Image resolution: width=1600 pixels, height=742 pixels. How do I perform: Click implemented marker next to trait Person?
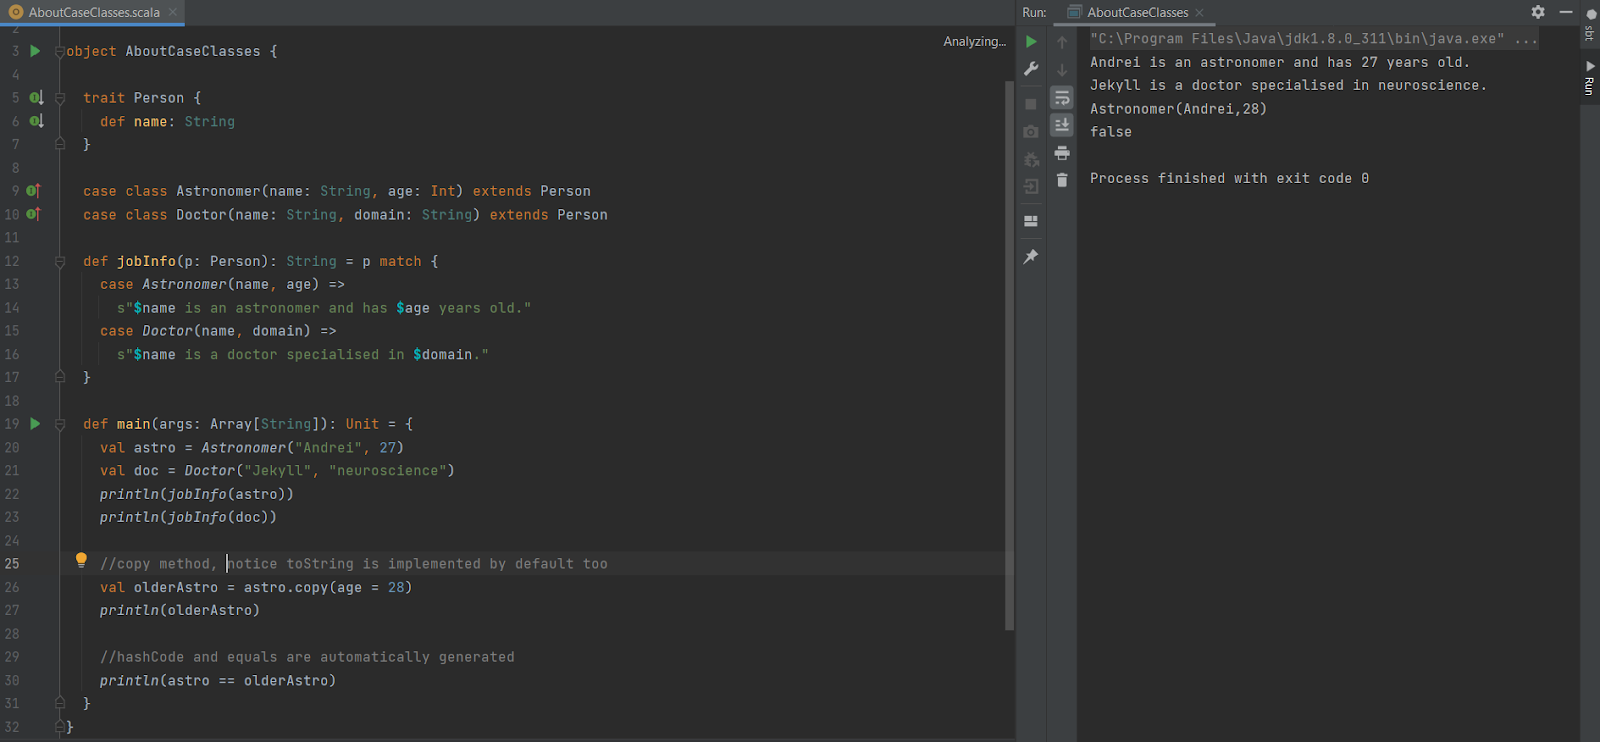point(36,98)
